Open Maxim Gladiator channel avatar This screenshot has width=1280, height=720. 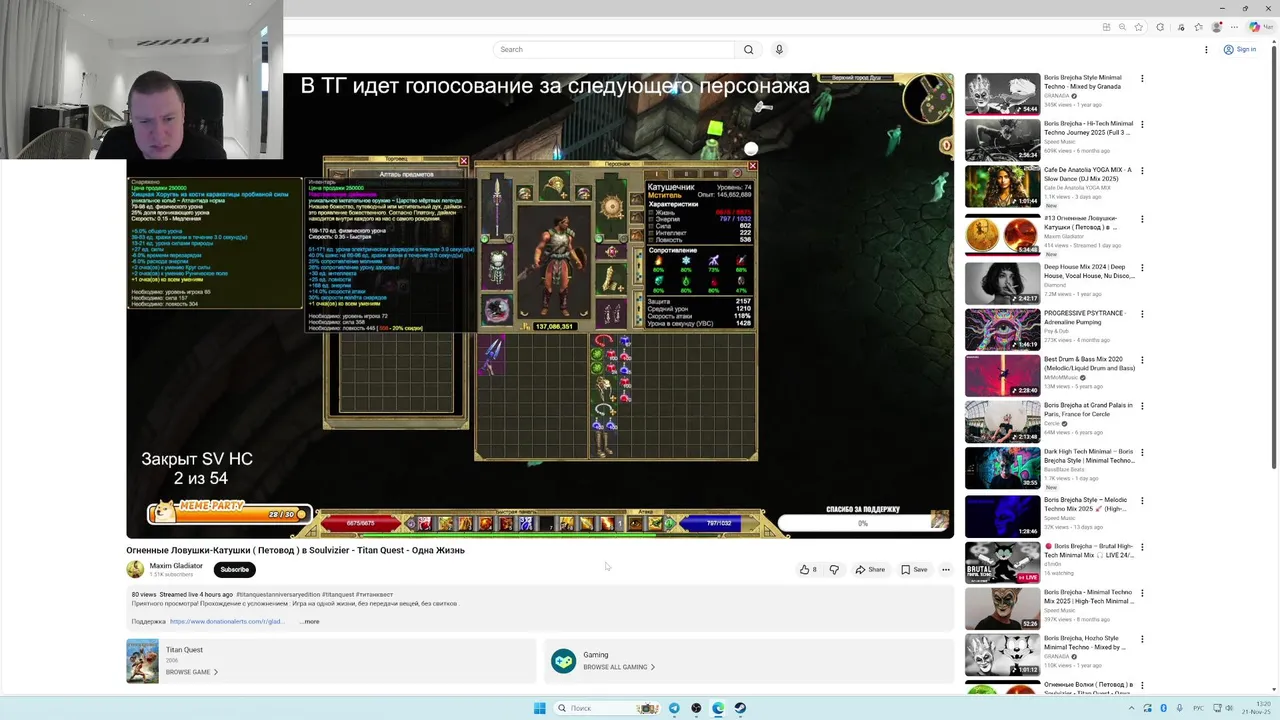(x=135, y=569)
